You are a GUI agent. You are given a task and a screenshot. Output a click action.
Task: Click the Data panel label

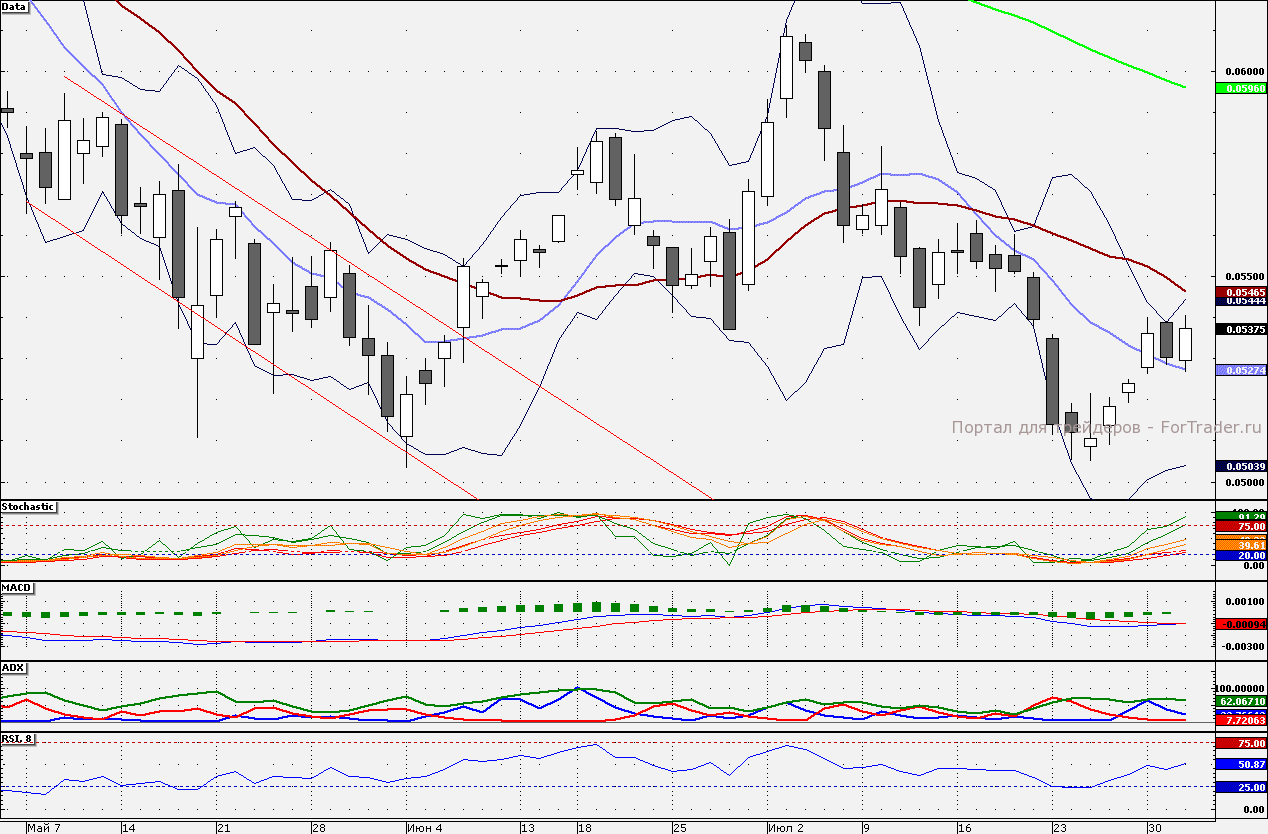[14, 6]
